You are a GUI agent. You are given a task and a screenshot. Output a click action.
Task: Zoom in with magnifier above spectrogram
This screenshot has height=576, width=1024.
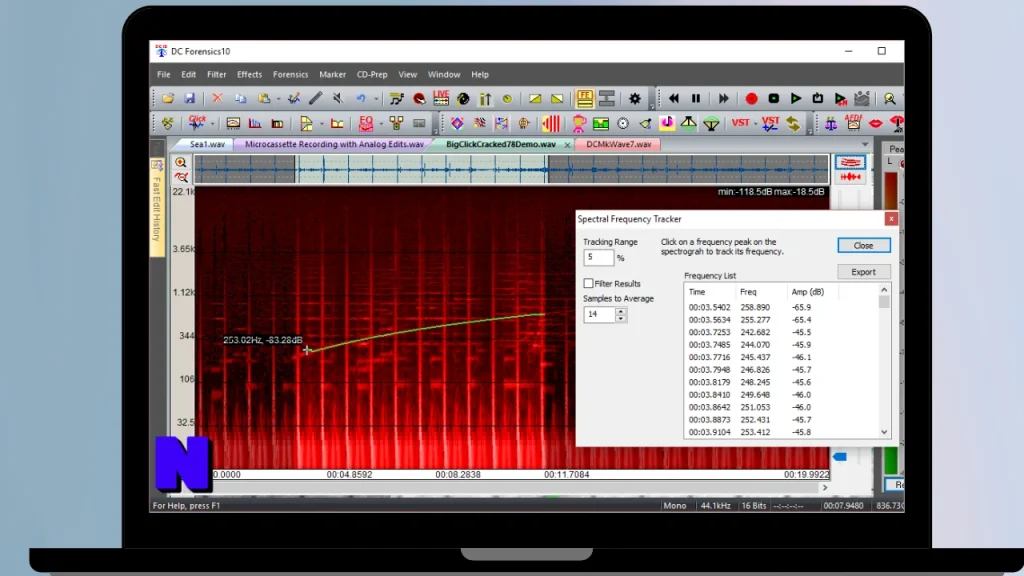tap(181, 163)
